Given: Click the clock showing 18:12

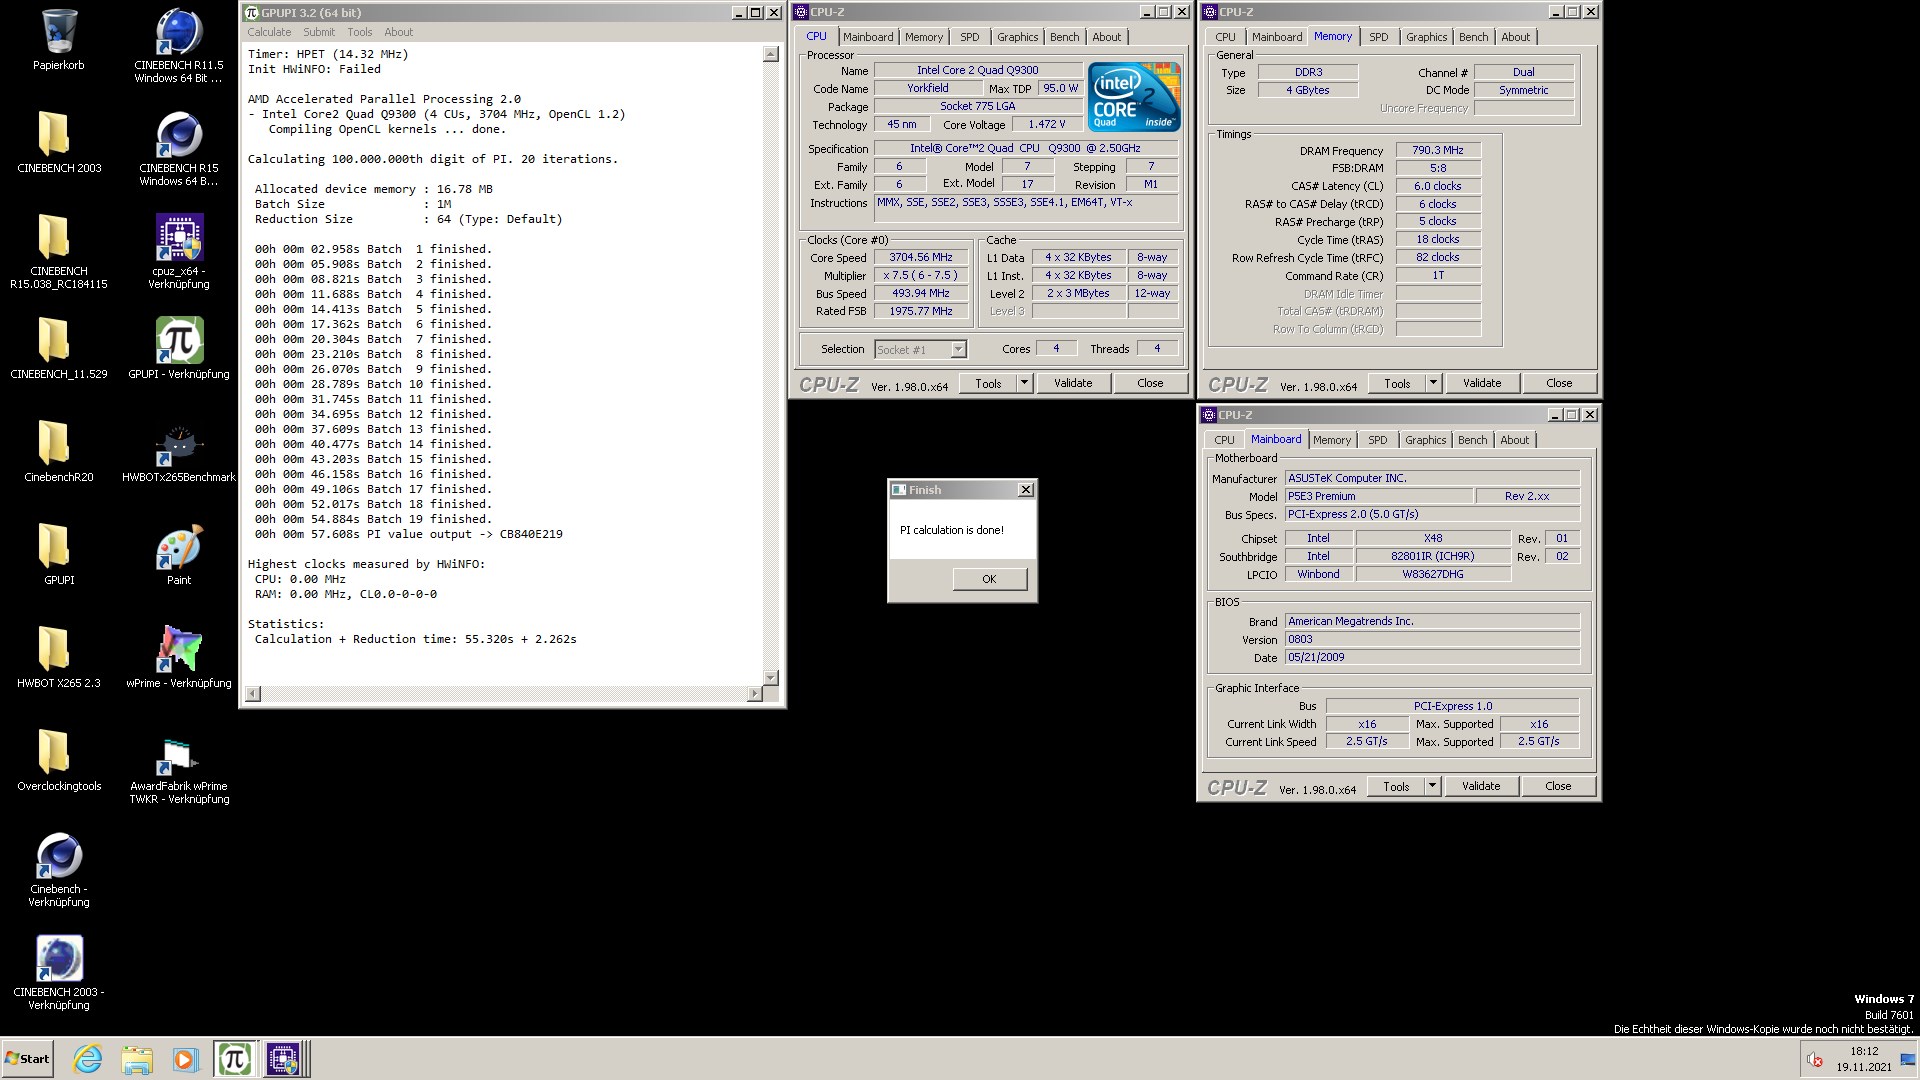Looking at the screenshot, I should [x=1863, y=1051].
